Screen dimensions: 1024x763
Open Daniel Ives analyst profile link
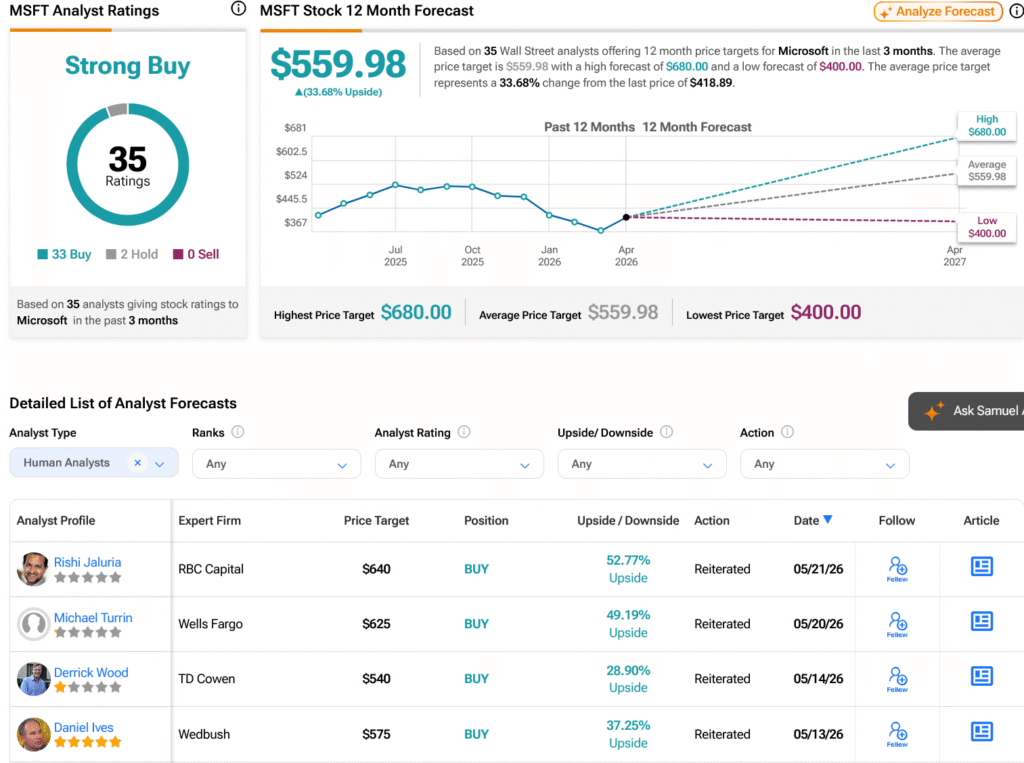tap(84, 727)
